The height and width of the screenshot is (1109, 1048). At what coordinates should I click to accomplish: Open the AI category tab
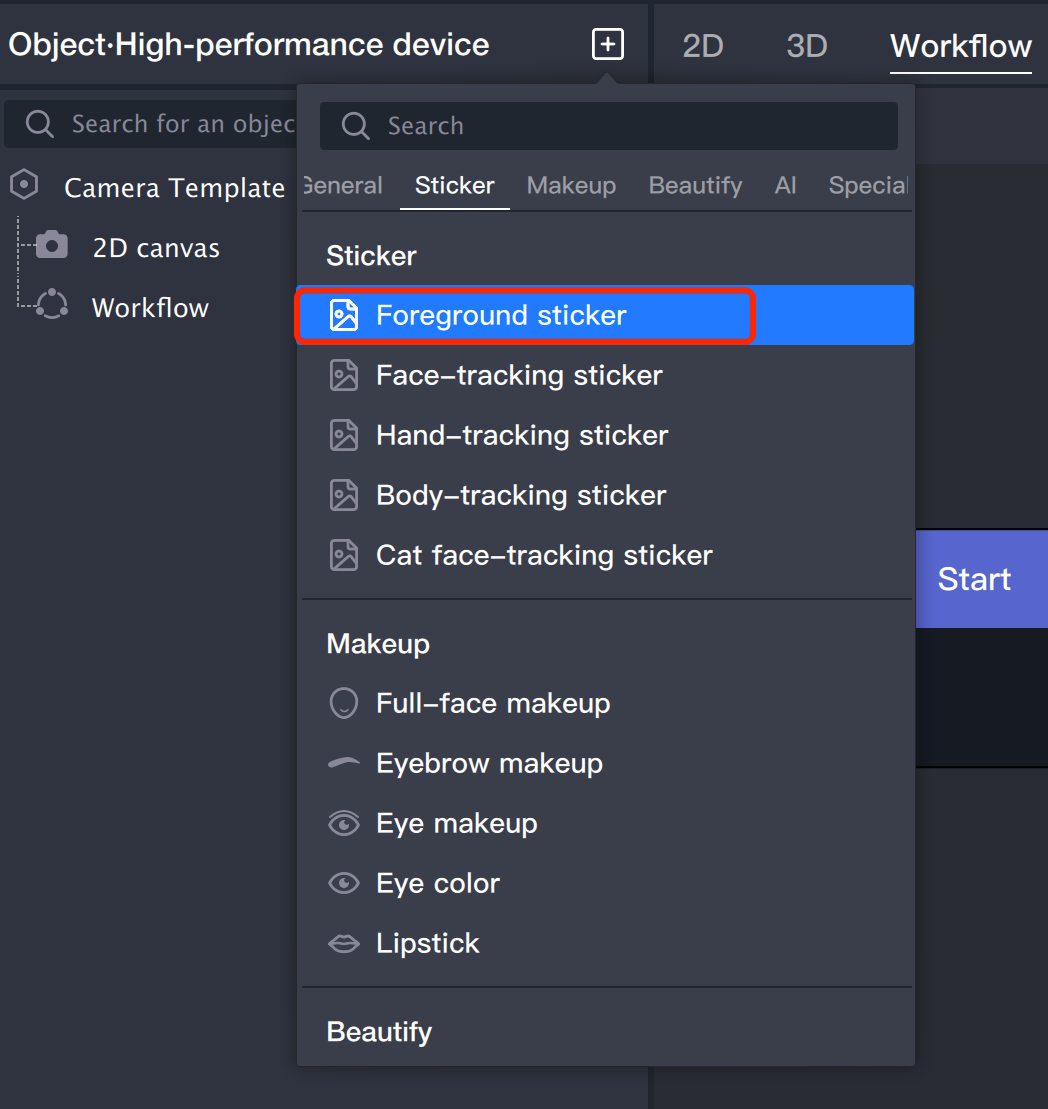coord(785,186)
